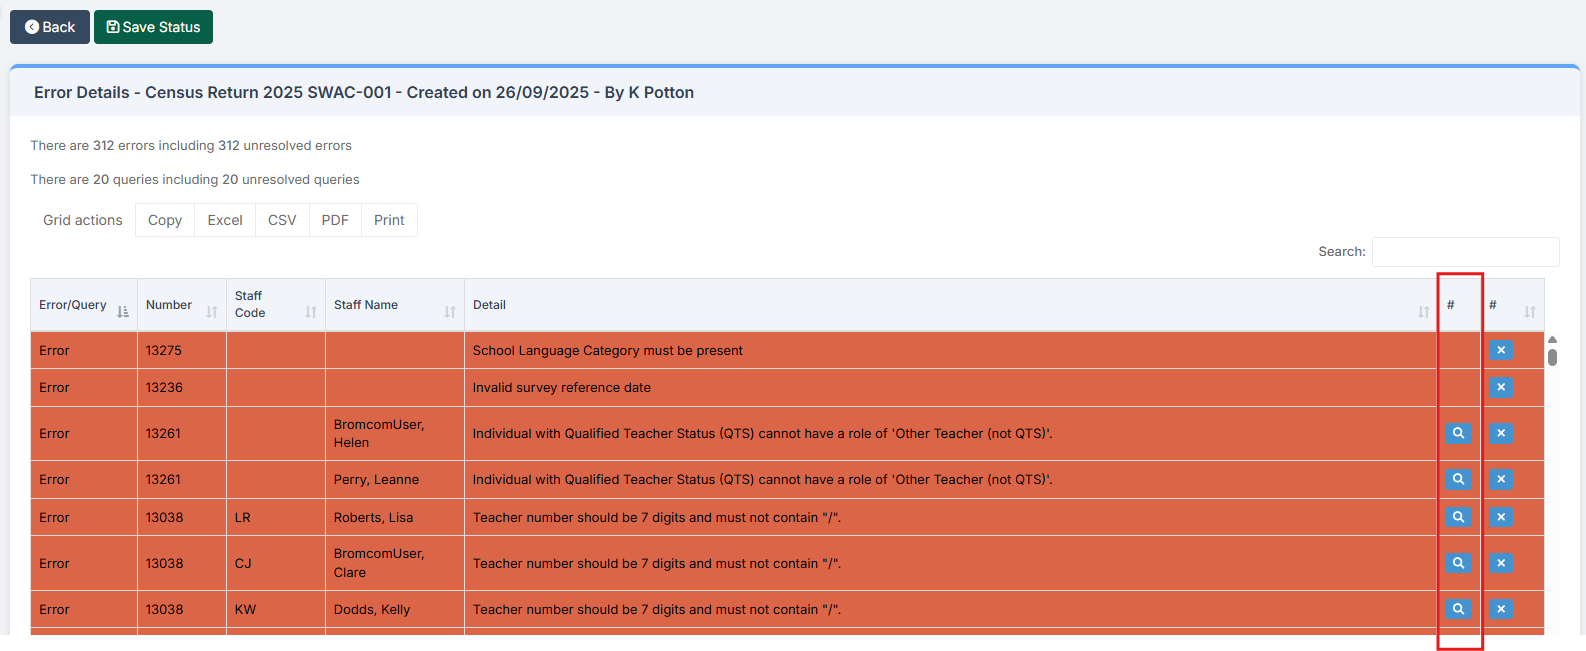Click magnifier icon for Dodds, Kelly row
The width and height of the screenshot is (1586, 651).
(x=1458, y=609)
